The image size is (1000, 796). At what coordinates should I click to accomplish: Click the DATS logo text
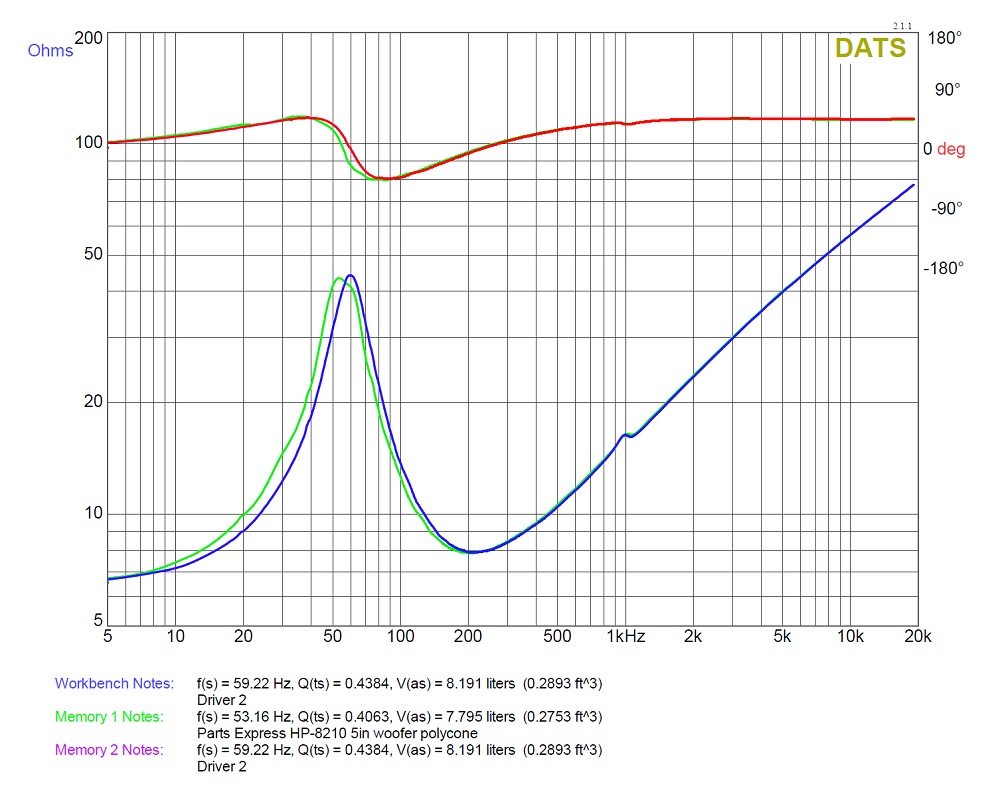870,48
